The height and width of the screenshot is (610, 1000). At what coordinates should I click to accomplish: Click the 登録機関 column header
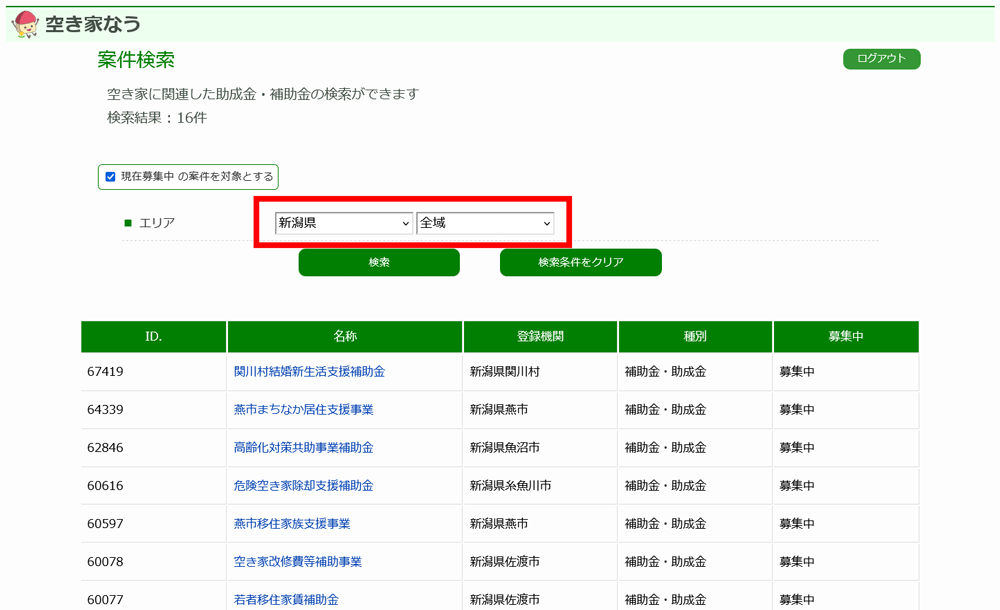pos(540,337)
